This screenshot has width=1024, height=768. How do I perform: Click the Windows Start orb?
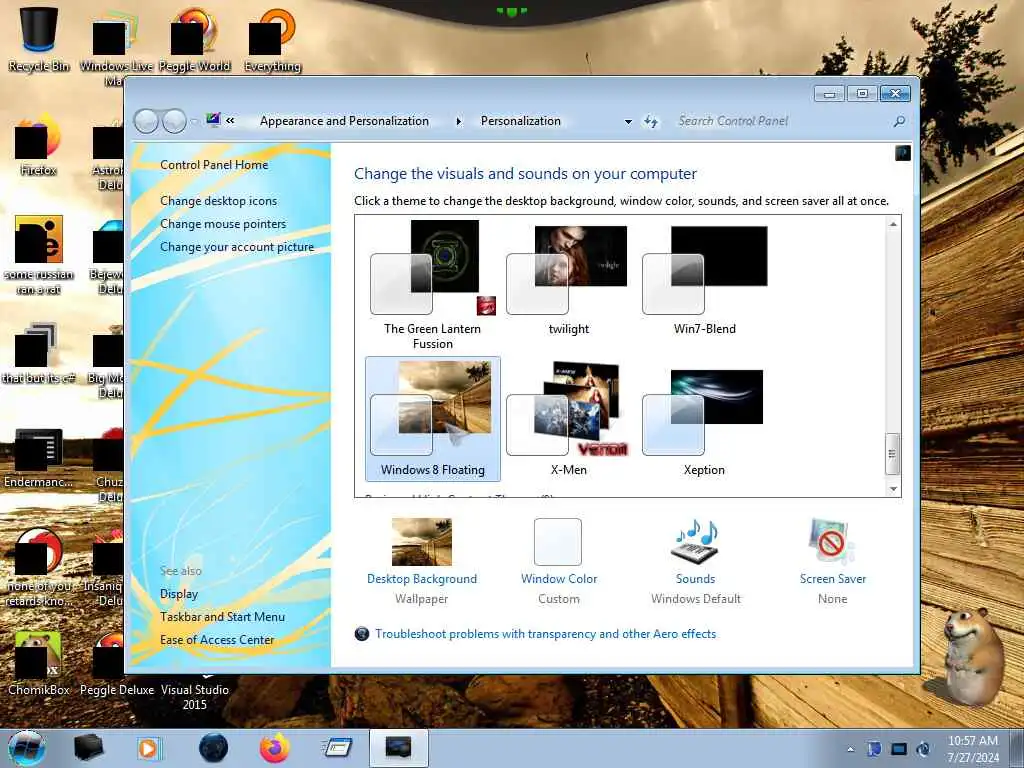(x=27, y=748)
